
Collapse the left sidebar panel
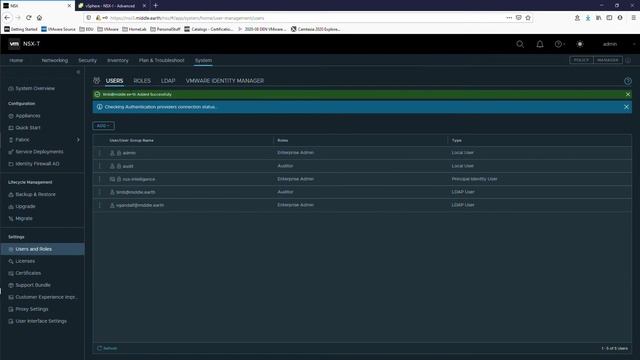click(x=78, y=72)
